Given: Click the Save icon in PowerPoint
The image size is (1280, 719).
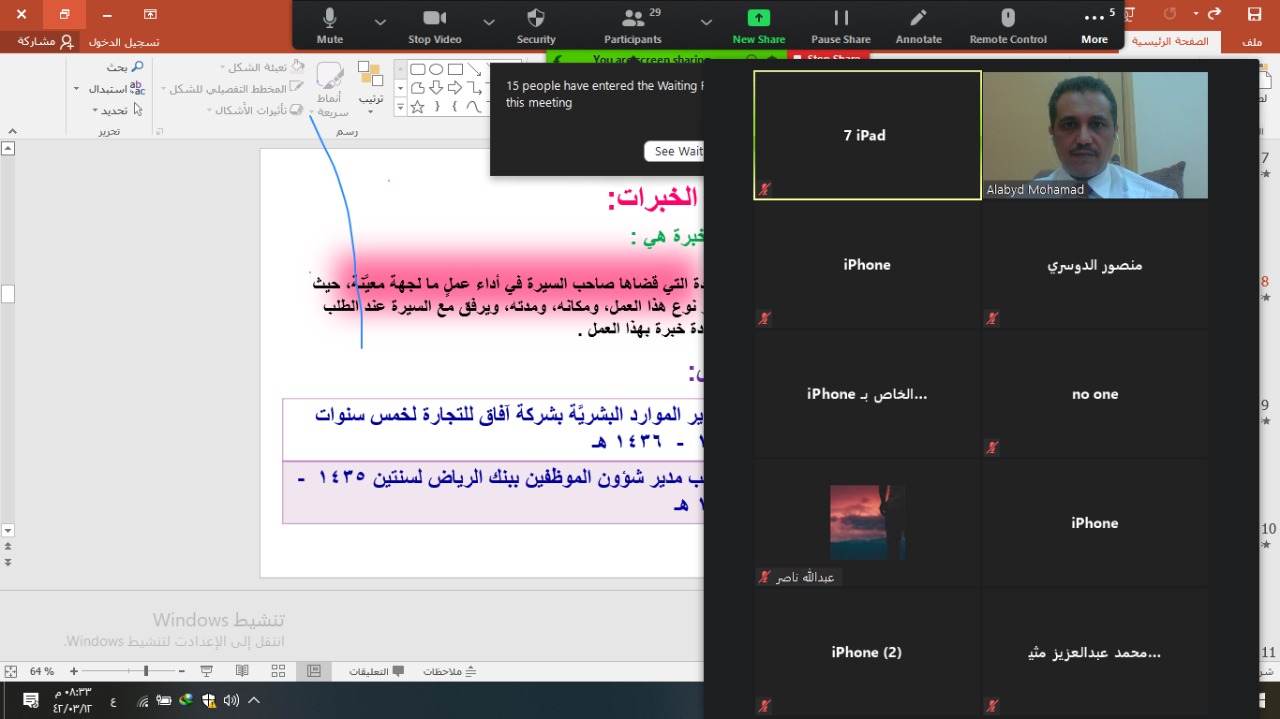Looking at the screenshot, I should point(1254,14).
